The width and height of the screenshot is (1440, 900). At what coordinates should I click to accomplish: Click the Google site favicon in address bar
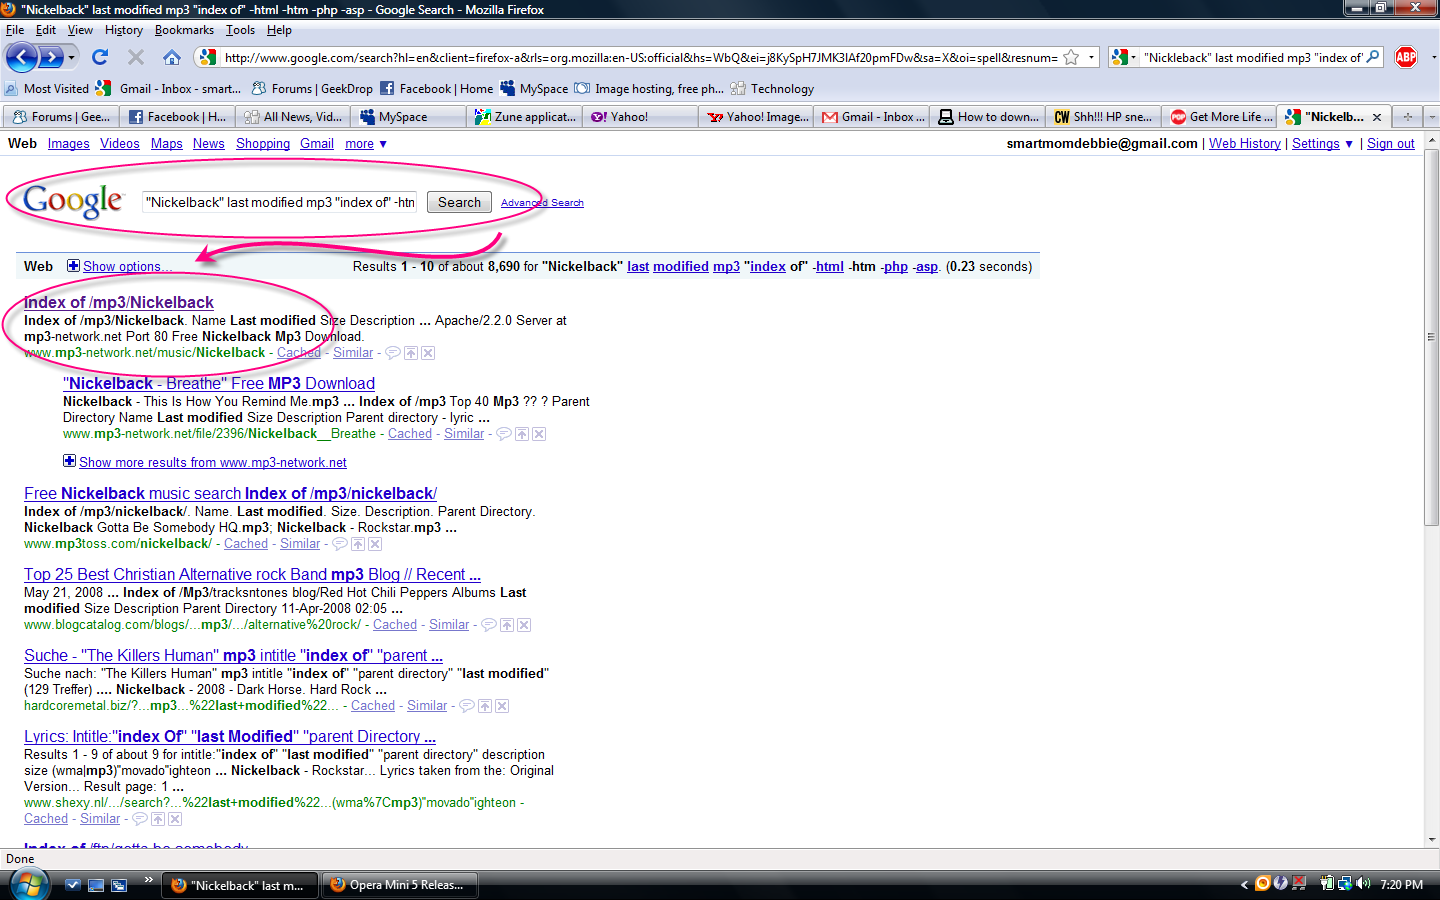click(x=207, y=58)
